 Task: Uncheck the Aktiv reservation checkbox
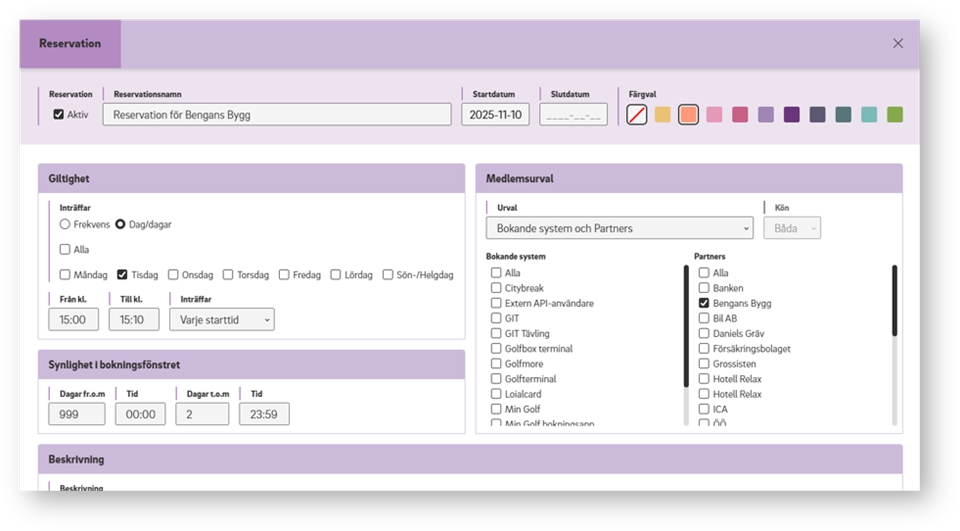[x=59, y=115]
